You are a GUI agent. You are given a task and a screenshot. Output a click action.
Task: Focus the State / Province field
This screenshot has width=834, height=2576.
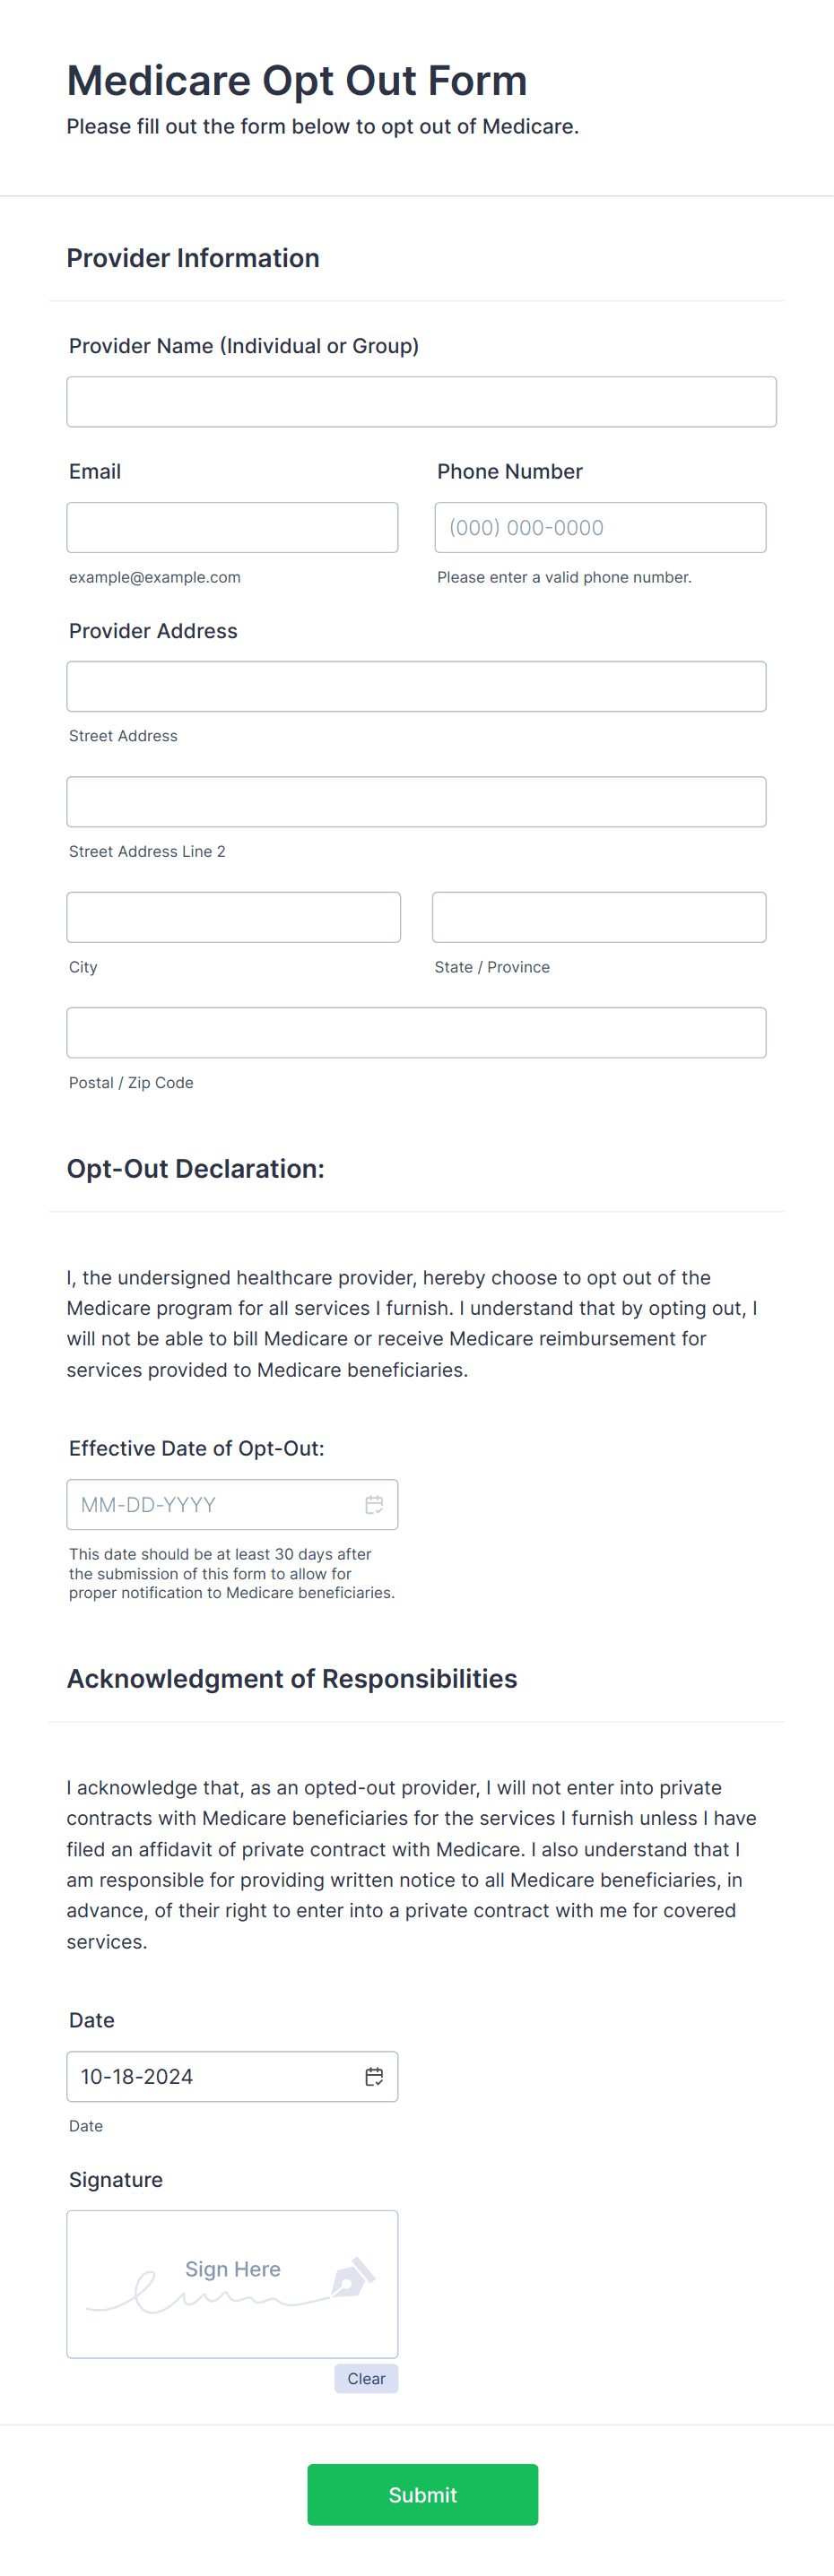[599, 917]
